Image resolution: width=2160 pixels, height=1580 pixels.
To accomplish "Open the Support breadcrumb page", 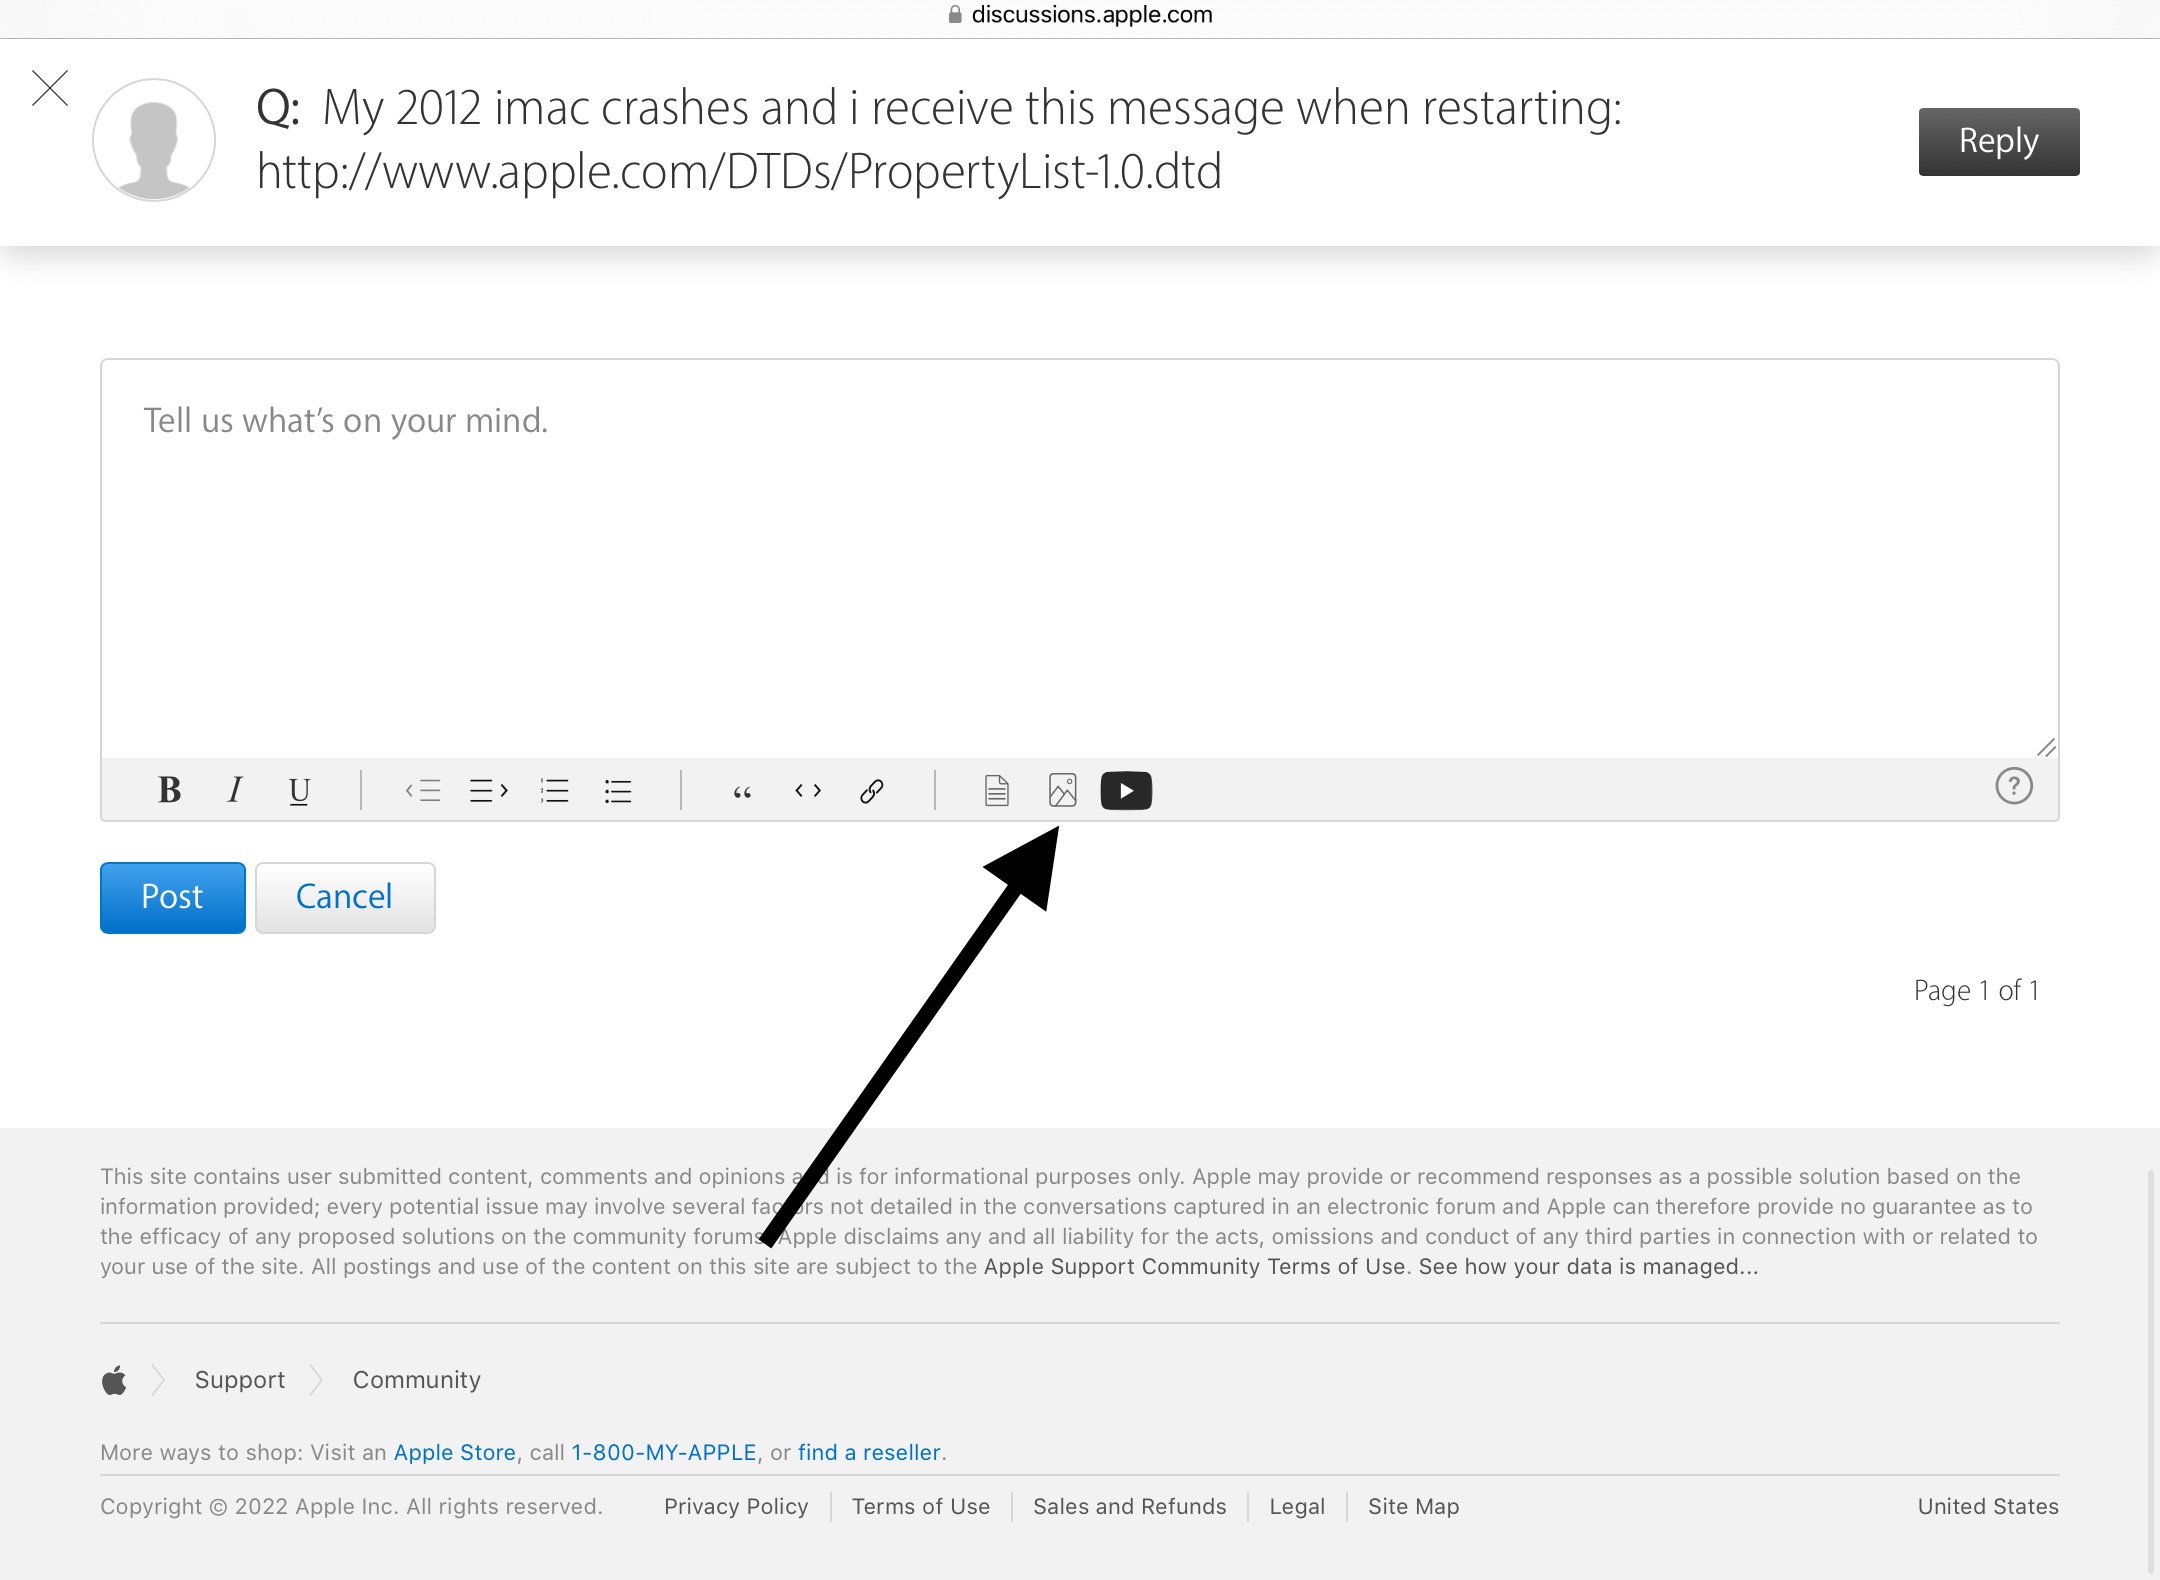I will (239, 1380).
